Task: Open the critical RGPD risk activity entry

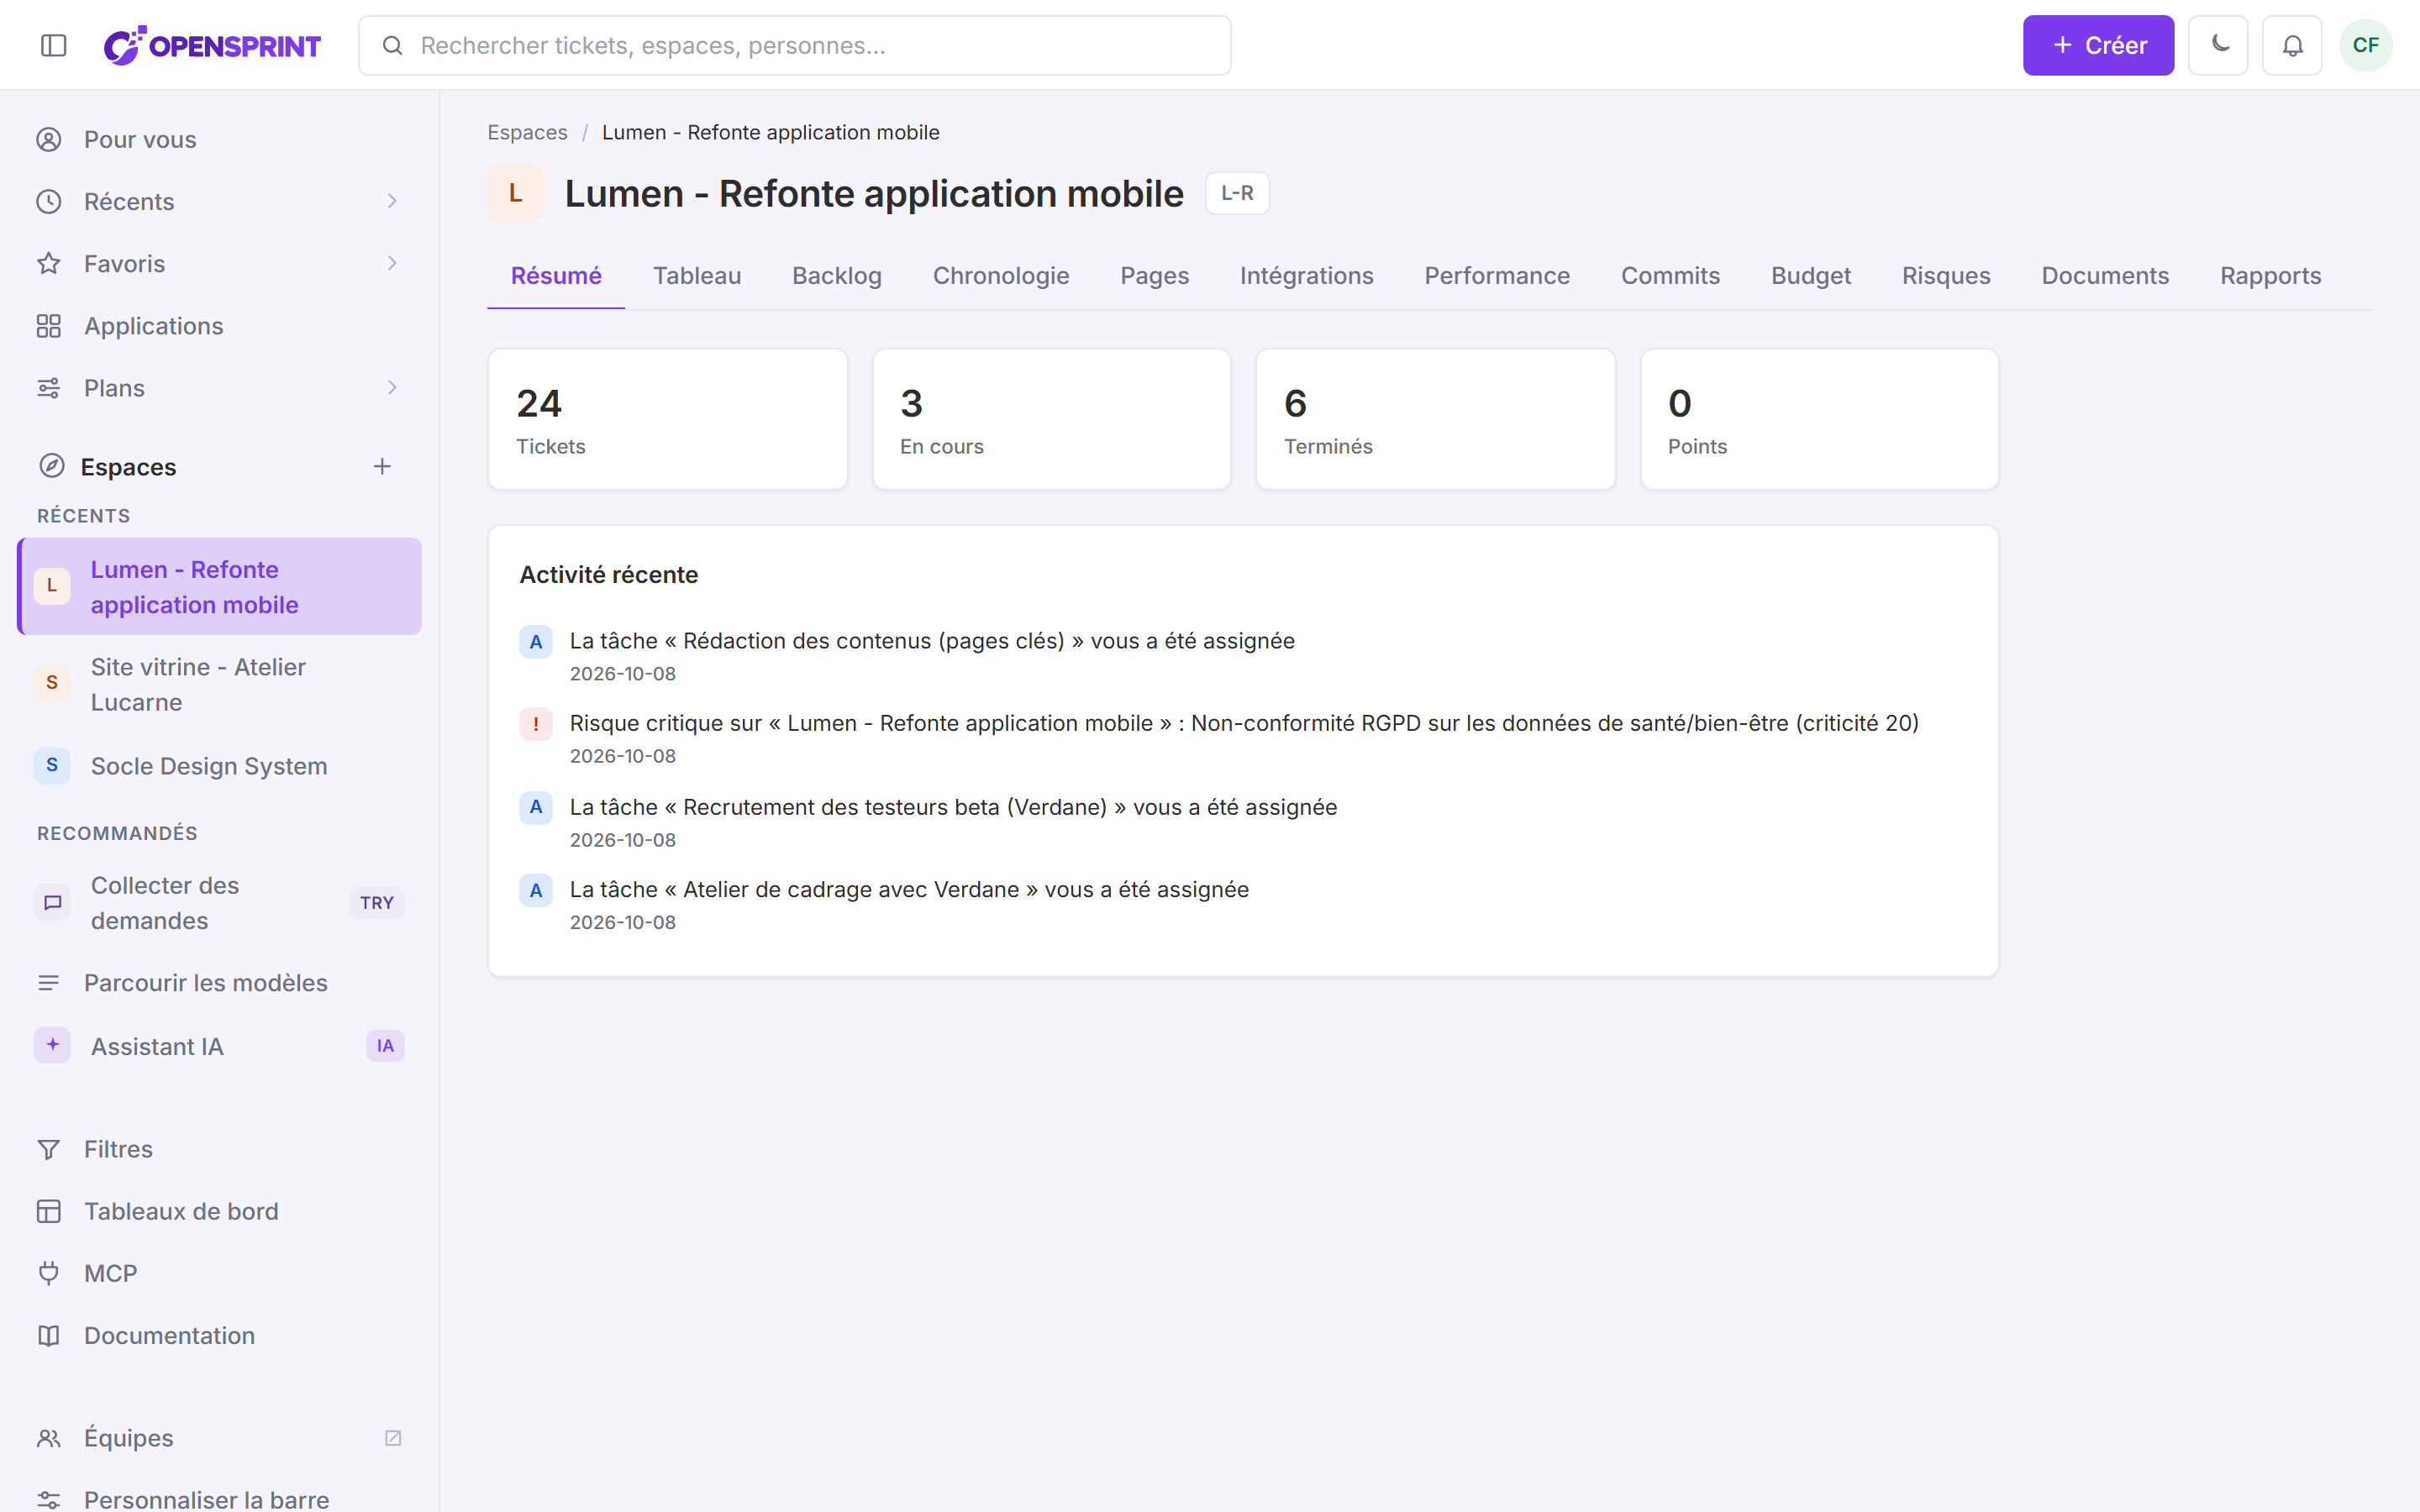Action: click(x=1243, y=738)
